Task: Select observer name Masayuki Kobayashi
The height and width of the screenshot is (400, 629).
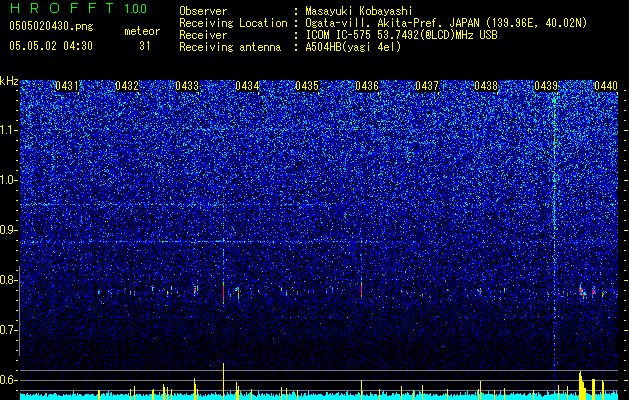Action: (x=359, y=12)
